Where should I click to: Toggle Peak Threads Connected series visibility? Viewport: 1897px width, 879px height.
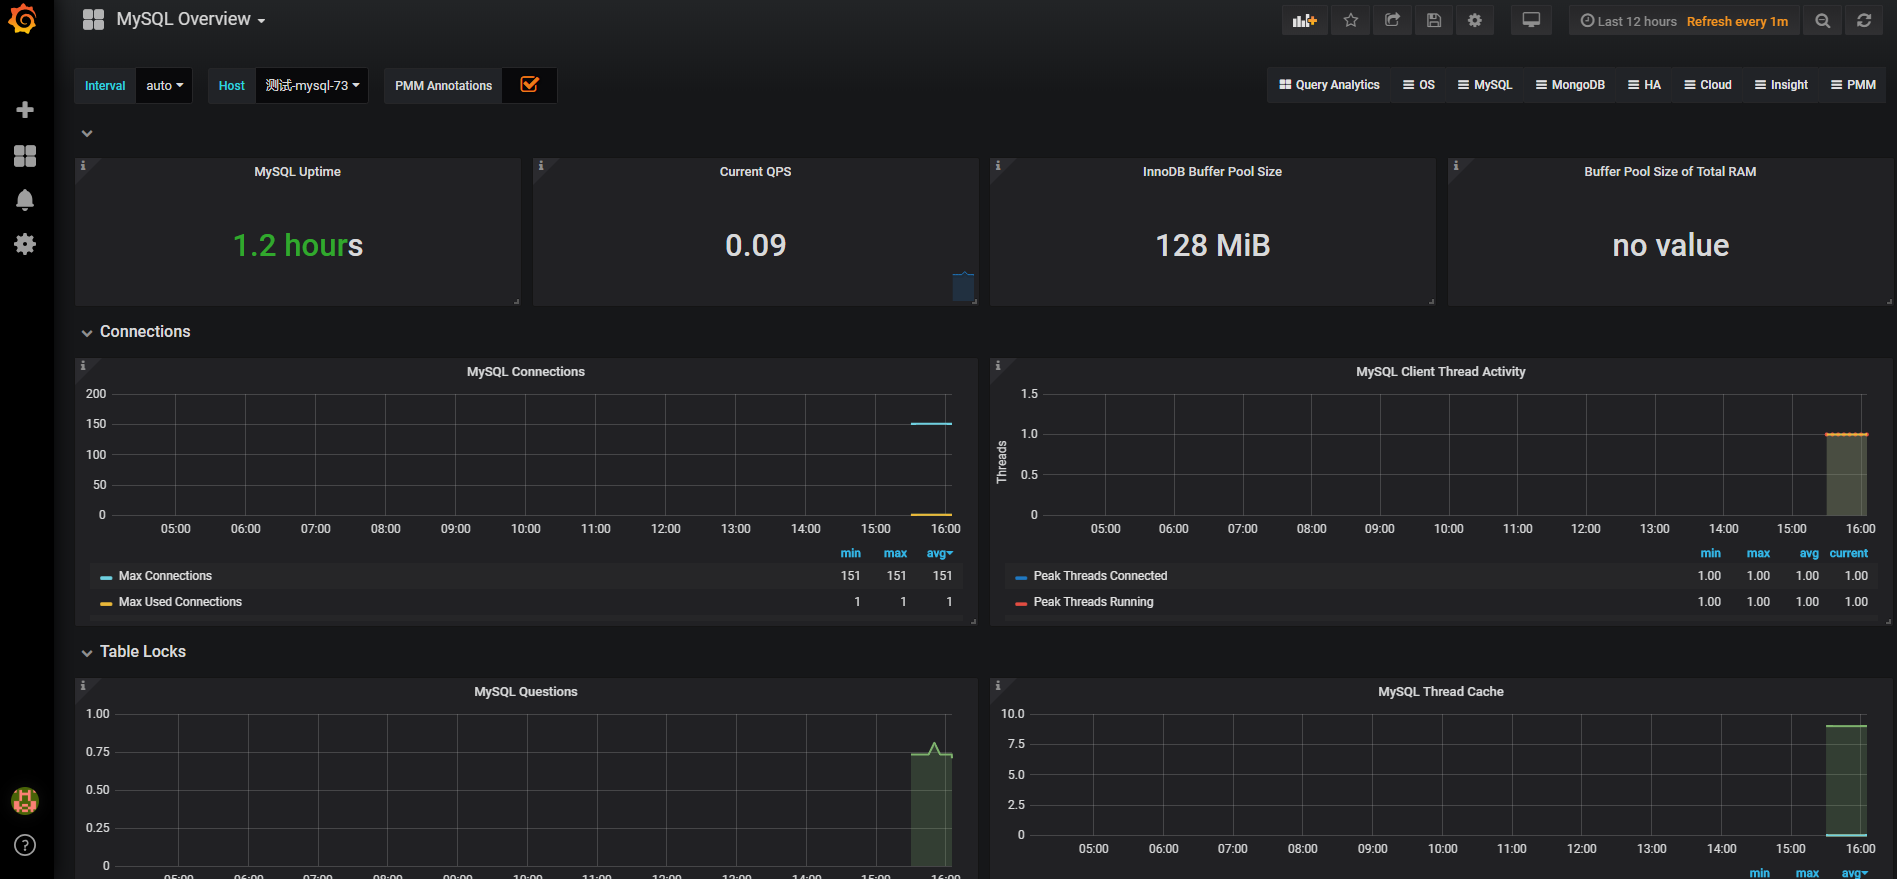coord(1100,576)
